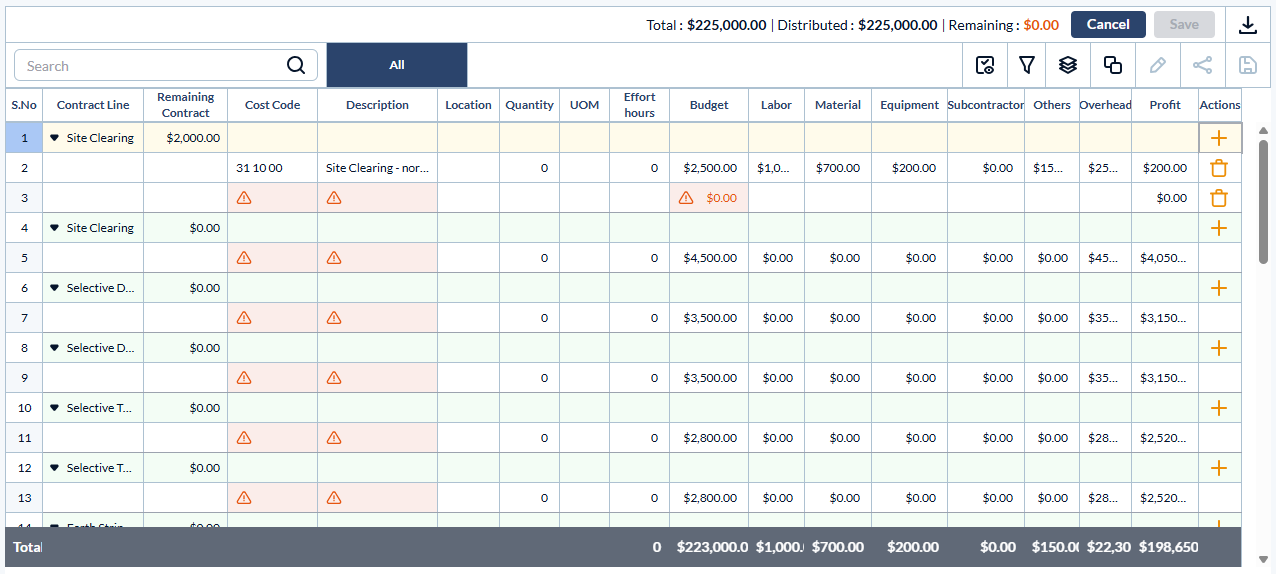Click the view settings checkmark-eye icon
Screen dimensions: 1276x574
(985, 65)
